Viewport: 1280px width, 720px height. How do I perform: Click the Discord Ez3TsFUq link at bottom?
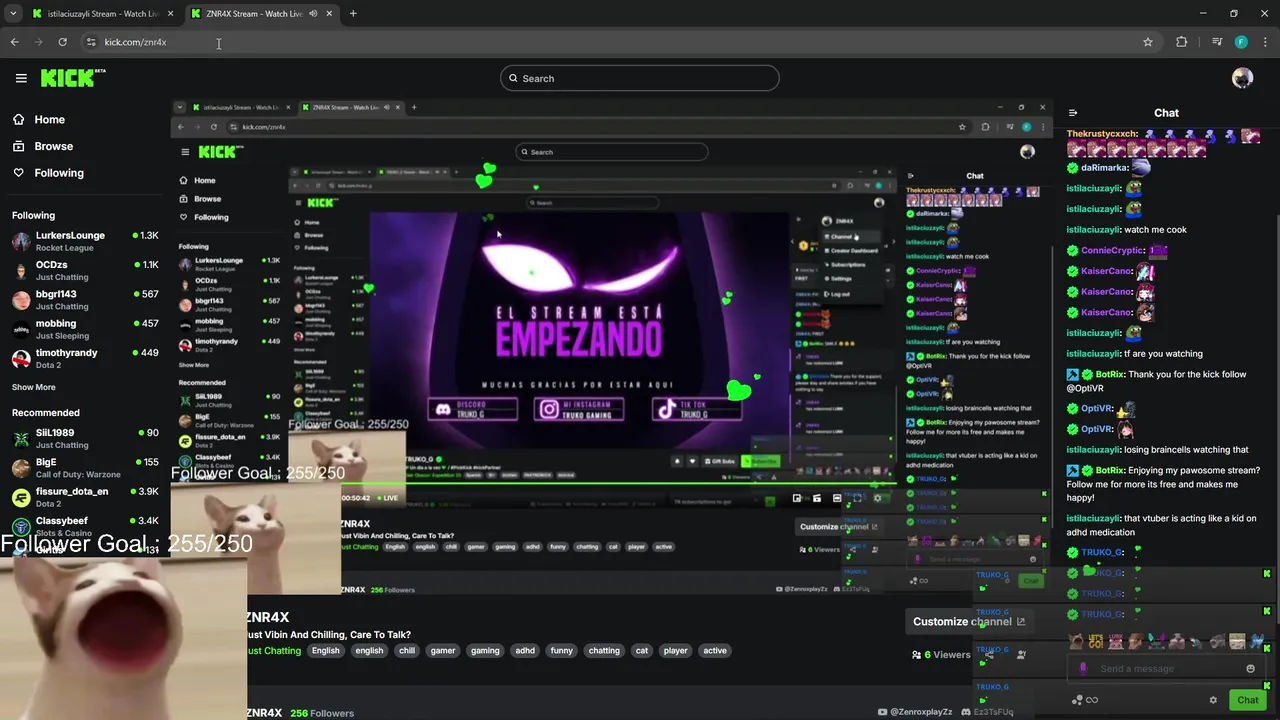point(987,712)
